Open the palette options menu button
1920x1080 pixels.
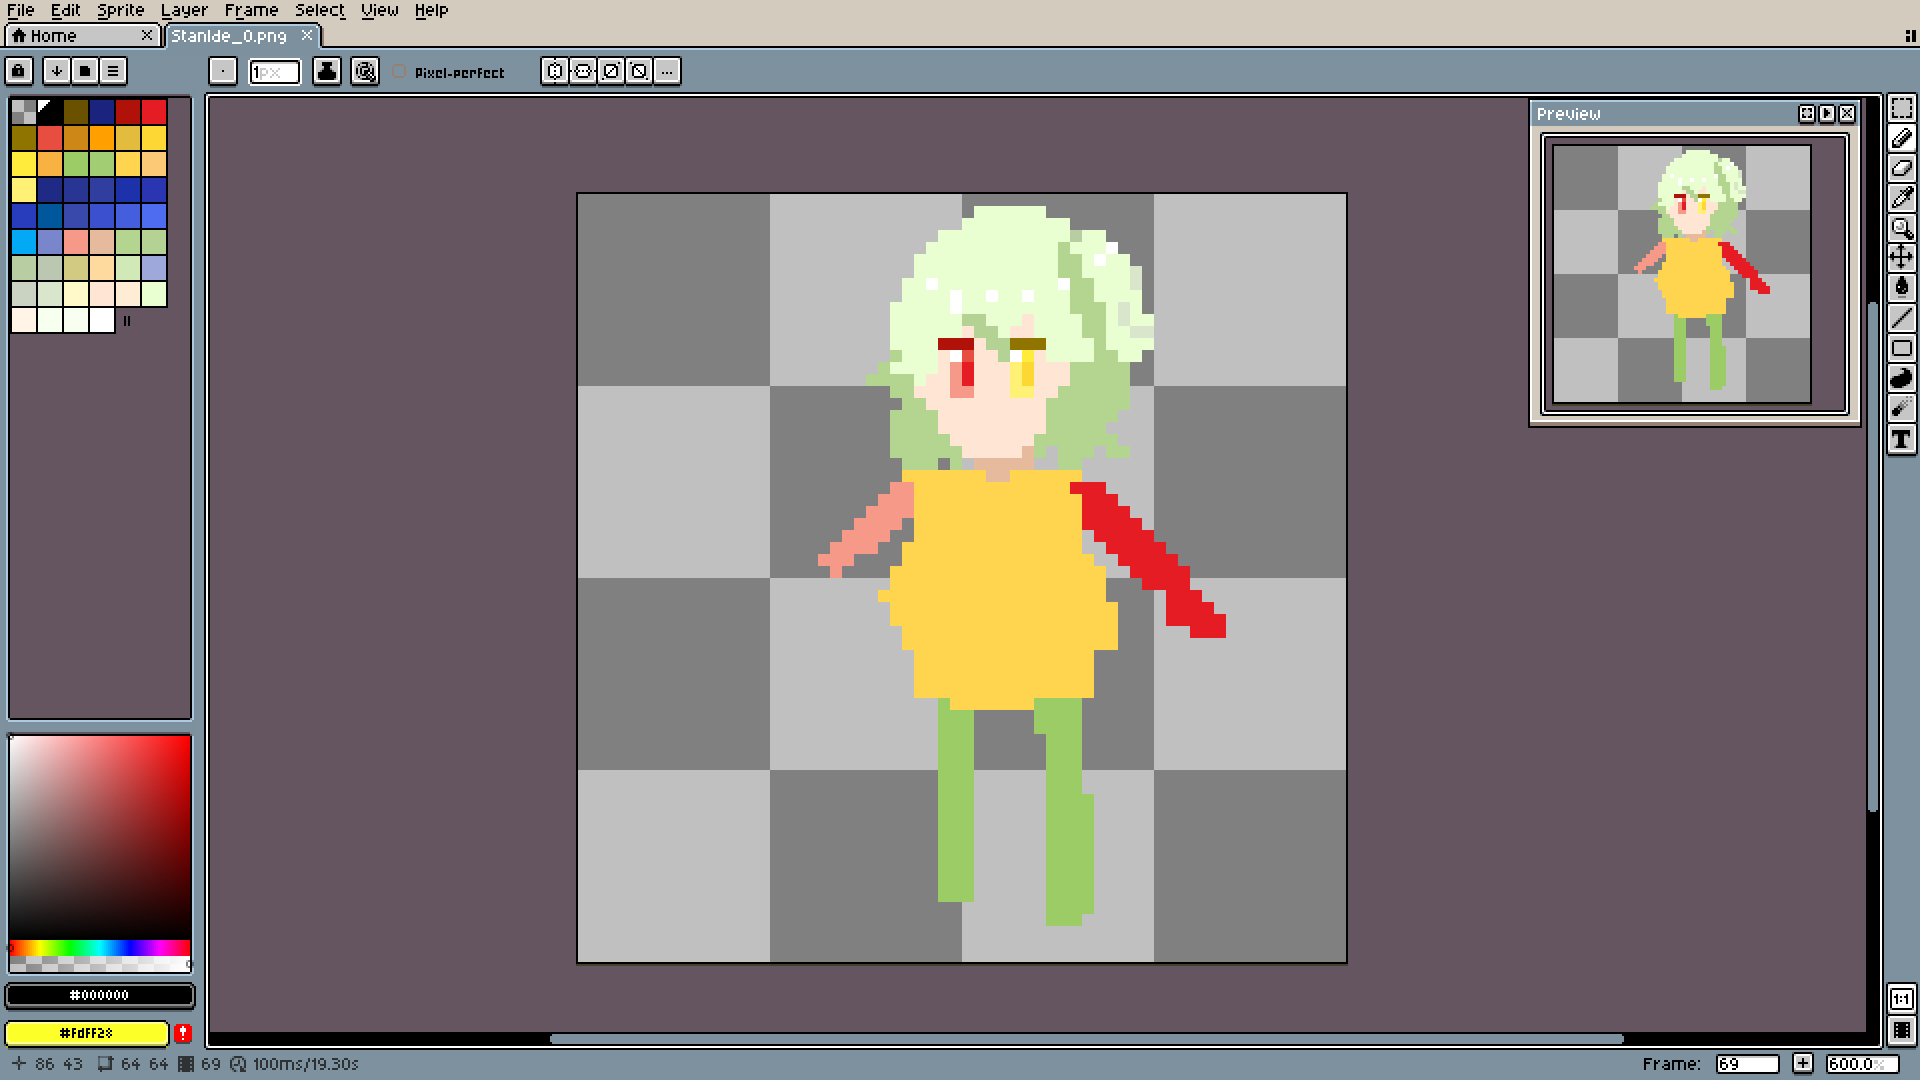[113, 71]
